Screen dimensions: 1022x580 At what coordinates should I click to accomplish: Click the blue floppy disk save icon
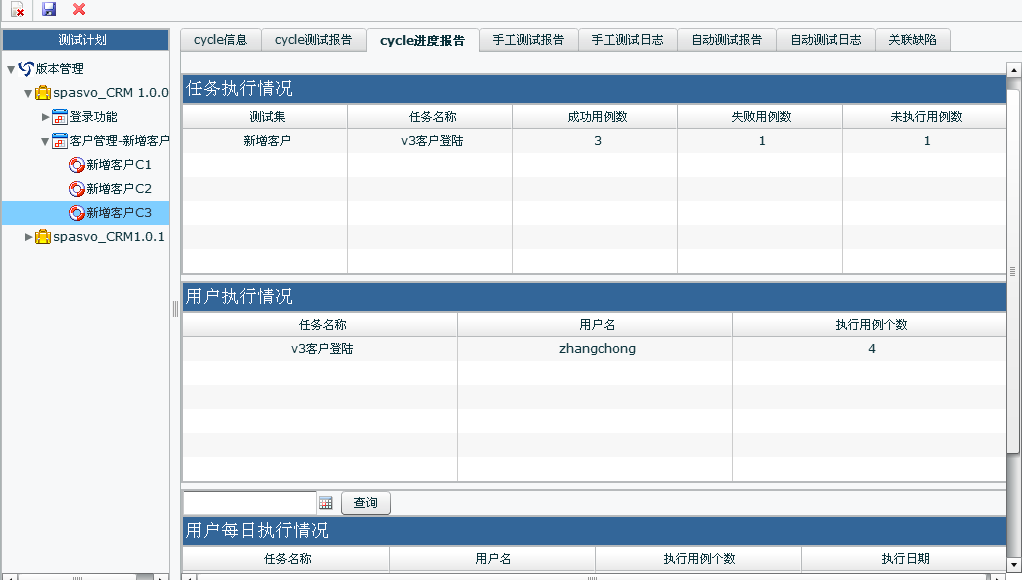point(49,9)
